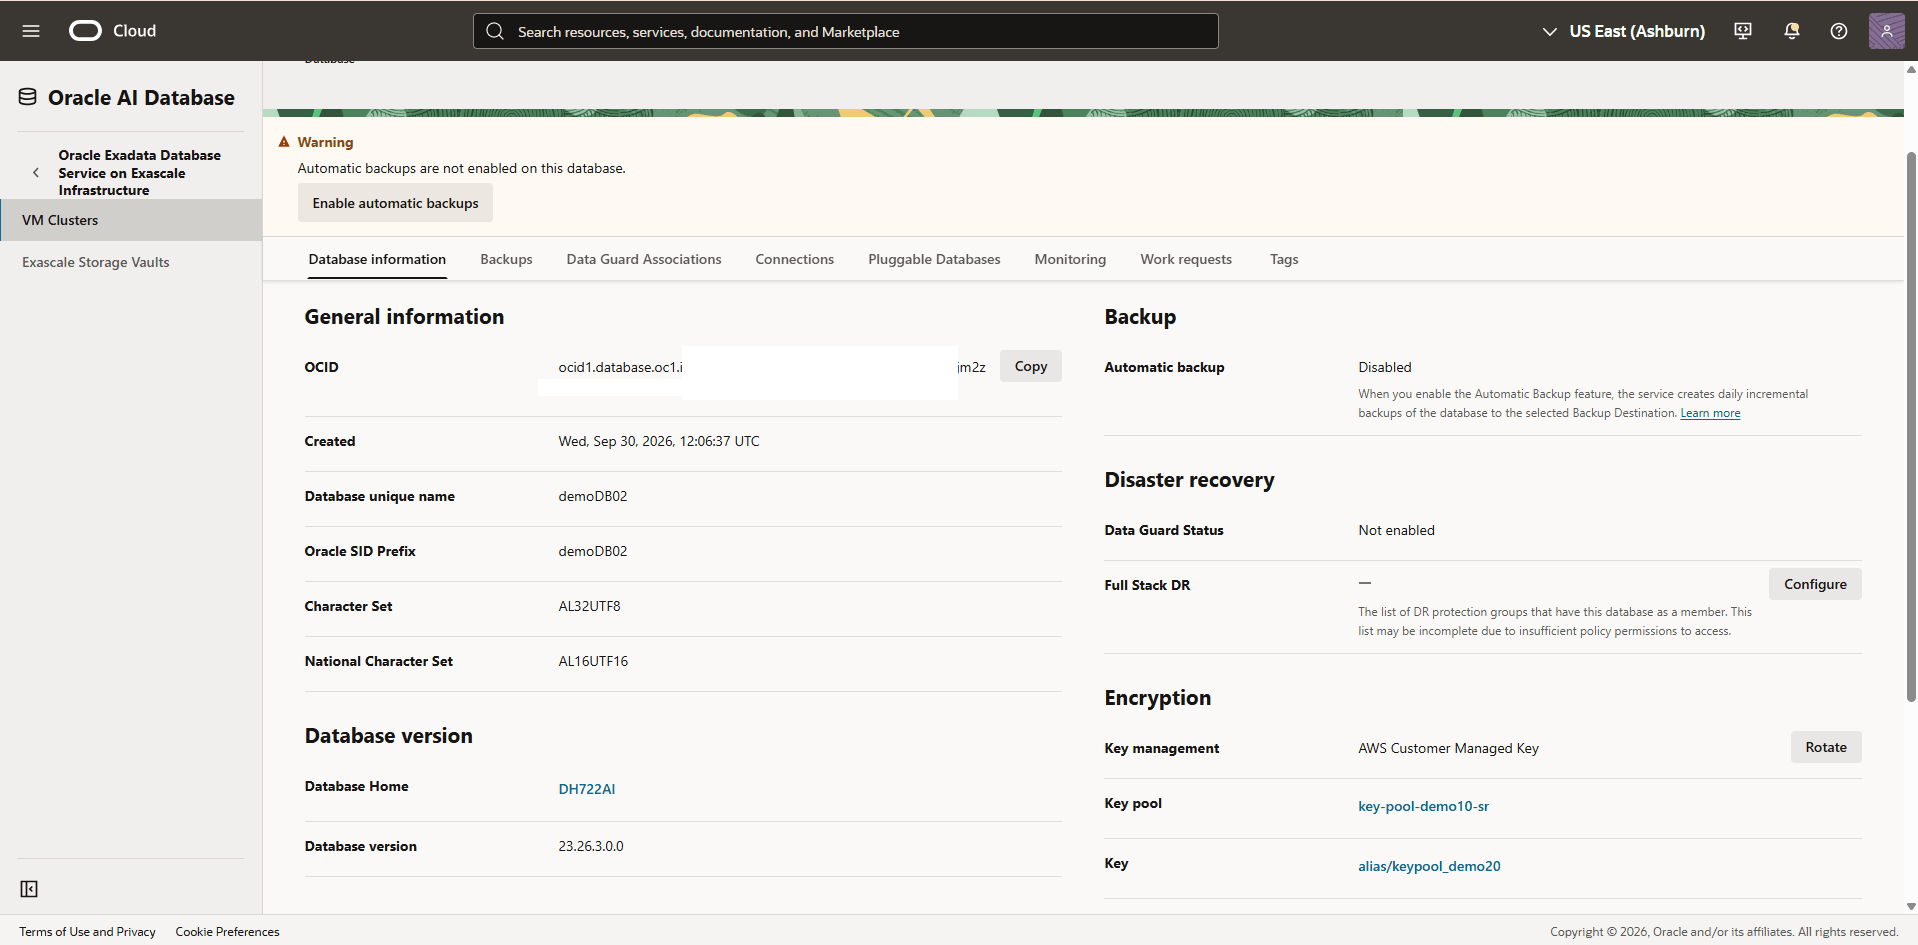1918x945 pixels.
Task: Click the scrollbar down arrow
Action: click(1911, 906)
